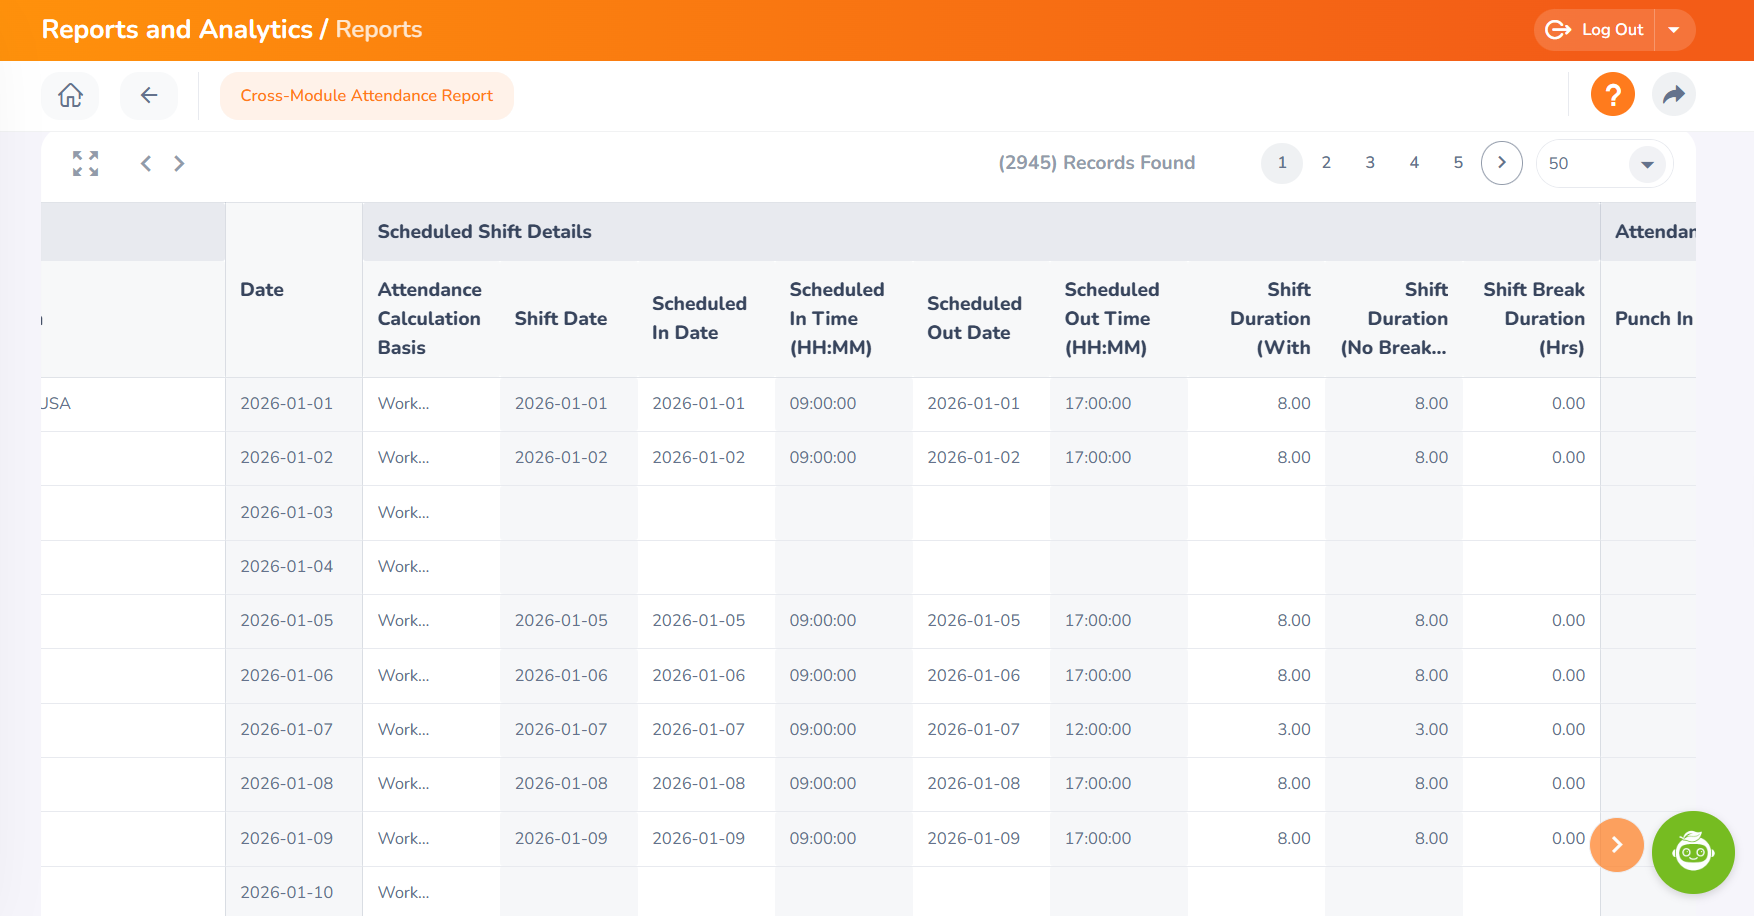Click the Date column header
1754x916 pixels.
click(262, 290)
